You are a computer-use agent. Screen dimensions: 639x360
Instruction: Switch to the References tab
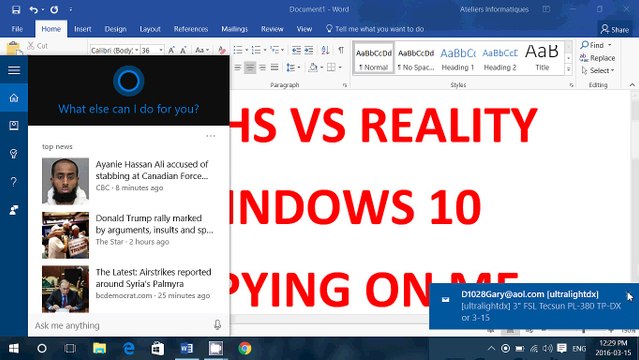coord(191,29)
